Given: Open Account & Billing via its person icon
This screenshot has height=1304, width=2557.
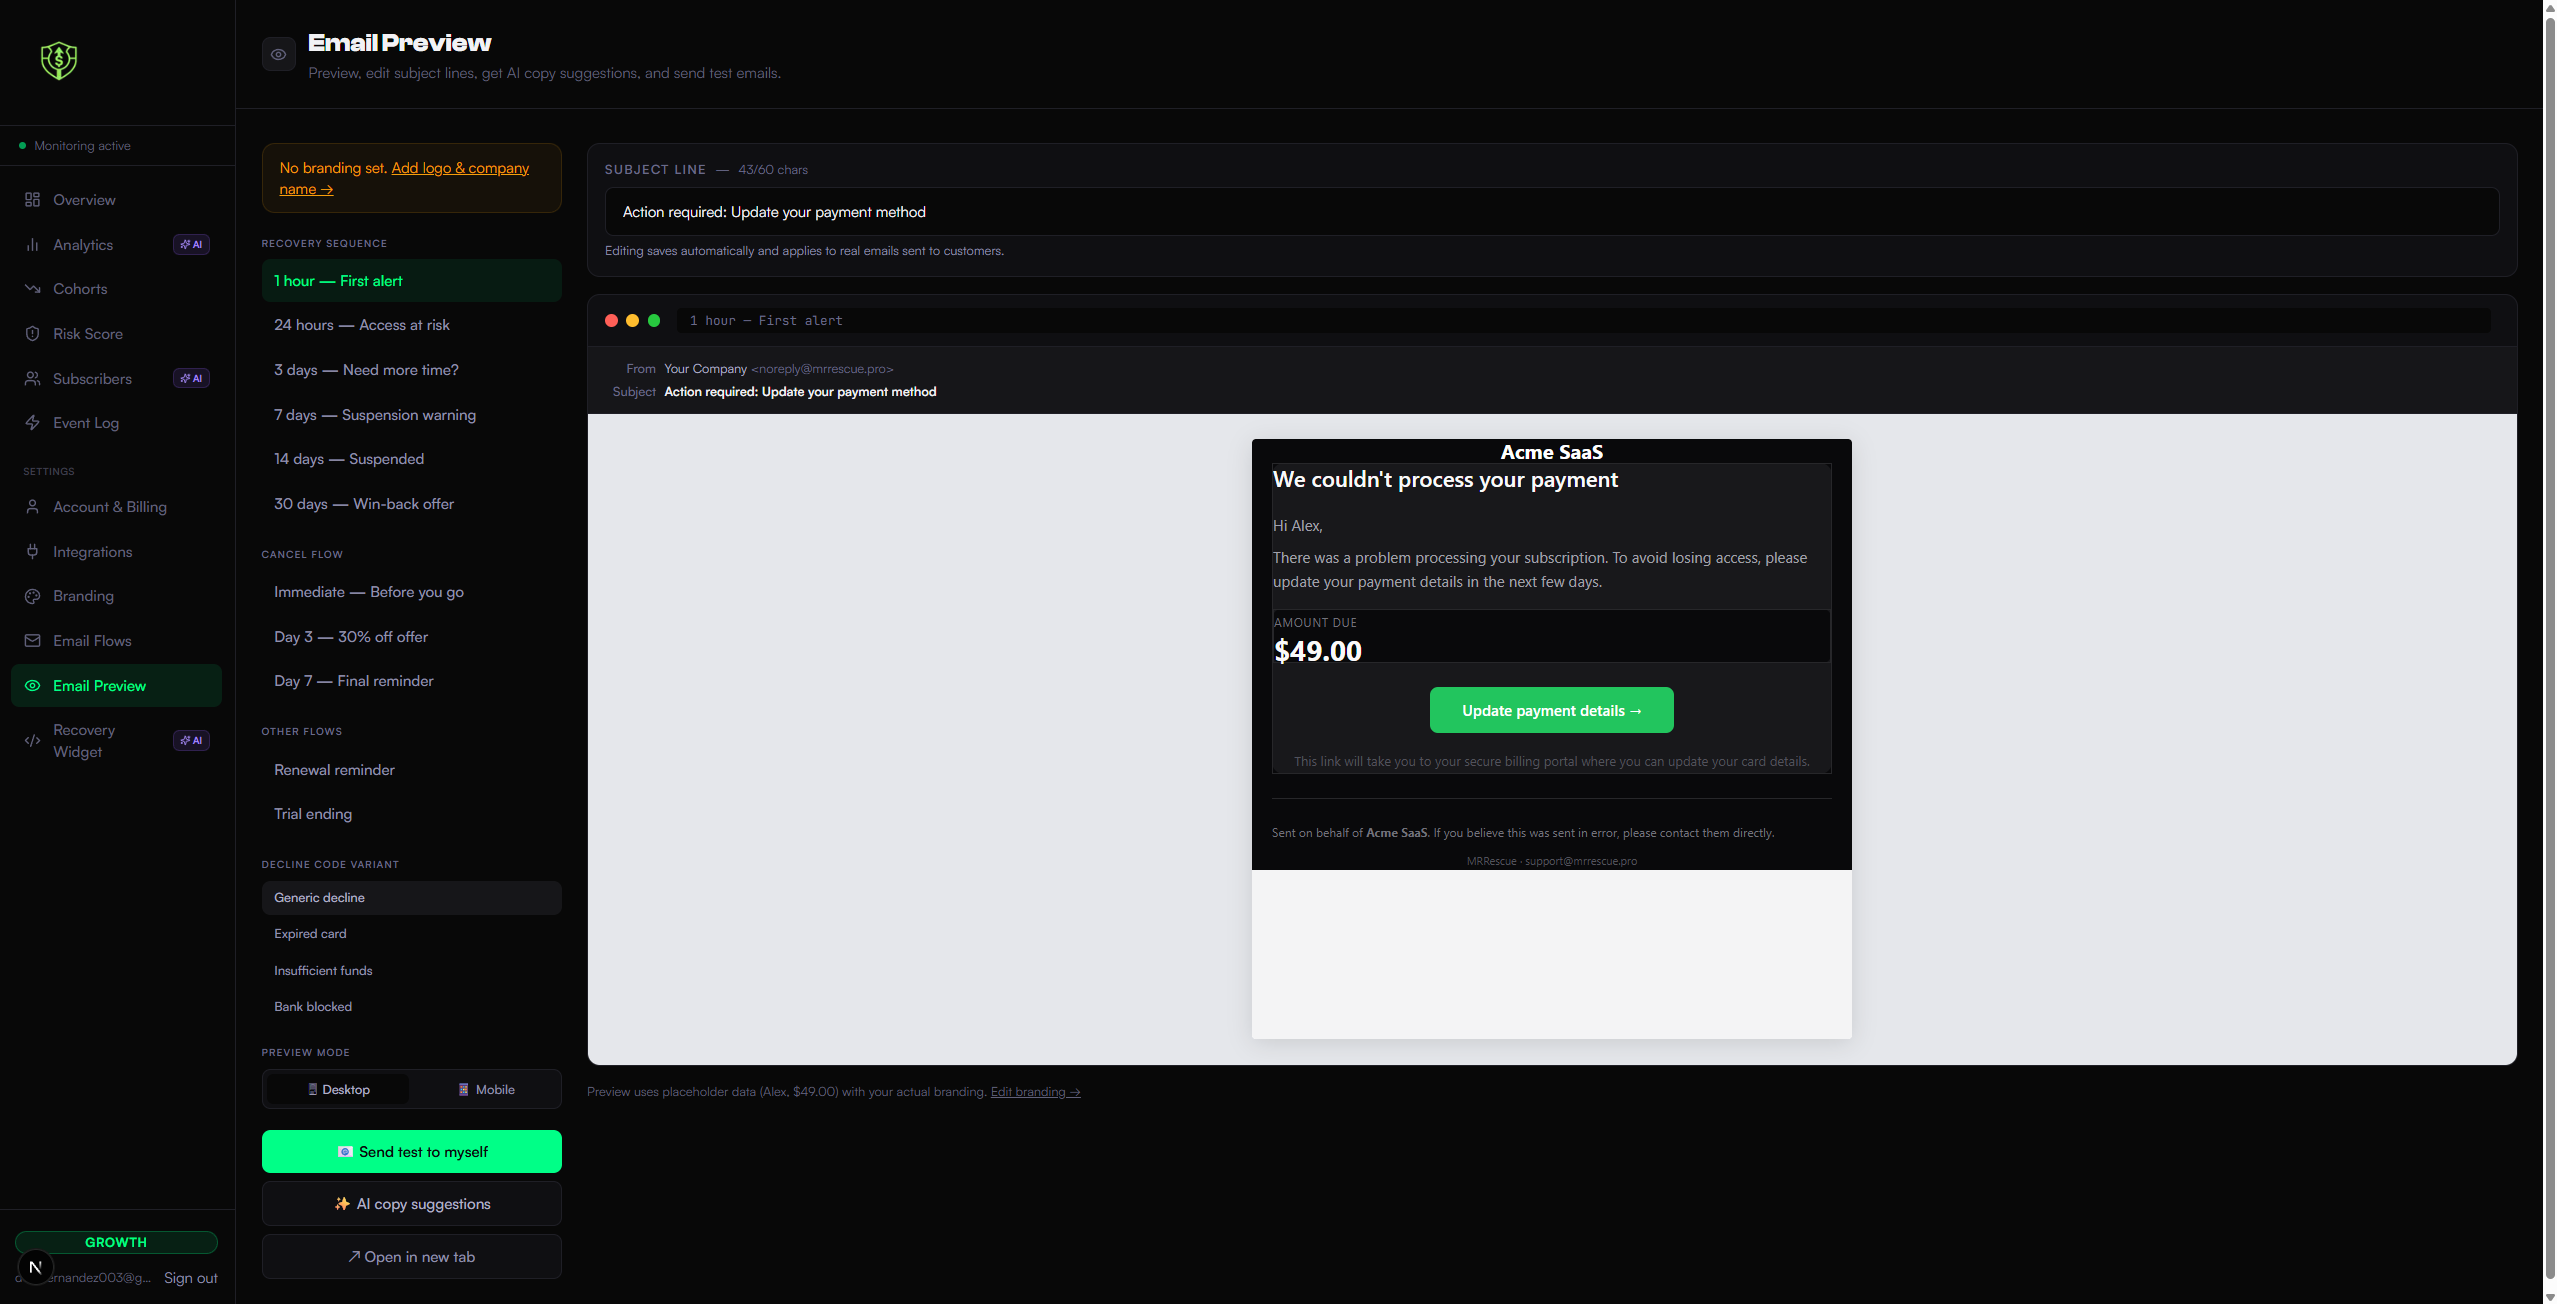Looking at the screenshot, I should (33, 507).
